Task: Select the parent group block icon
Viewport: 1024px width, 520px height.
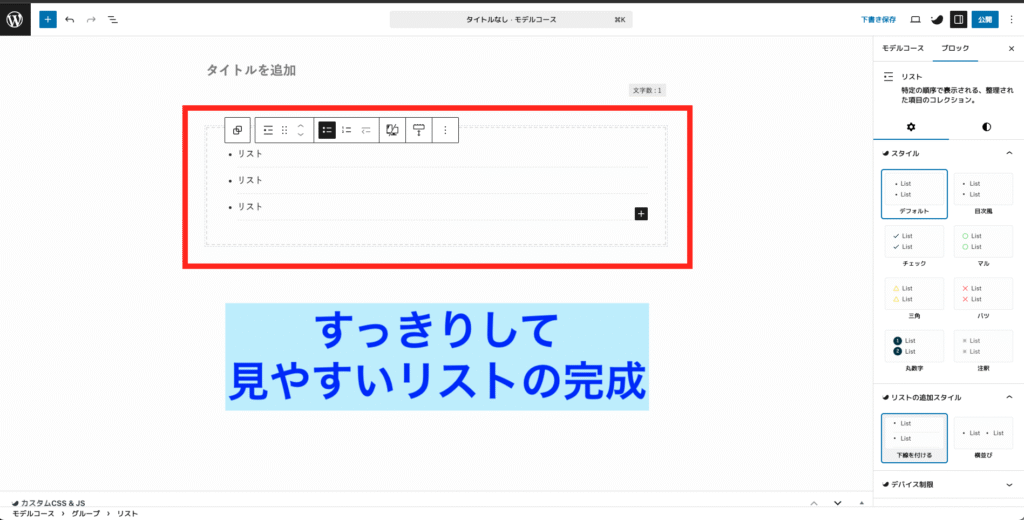Action: coord(238,130)
